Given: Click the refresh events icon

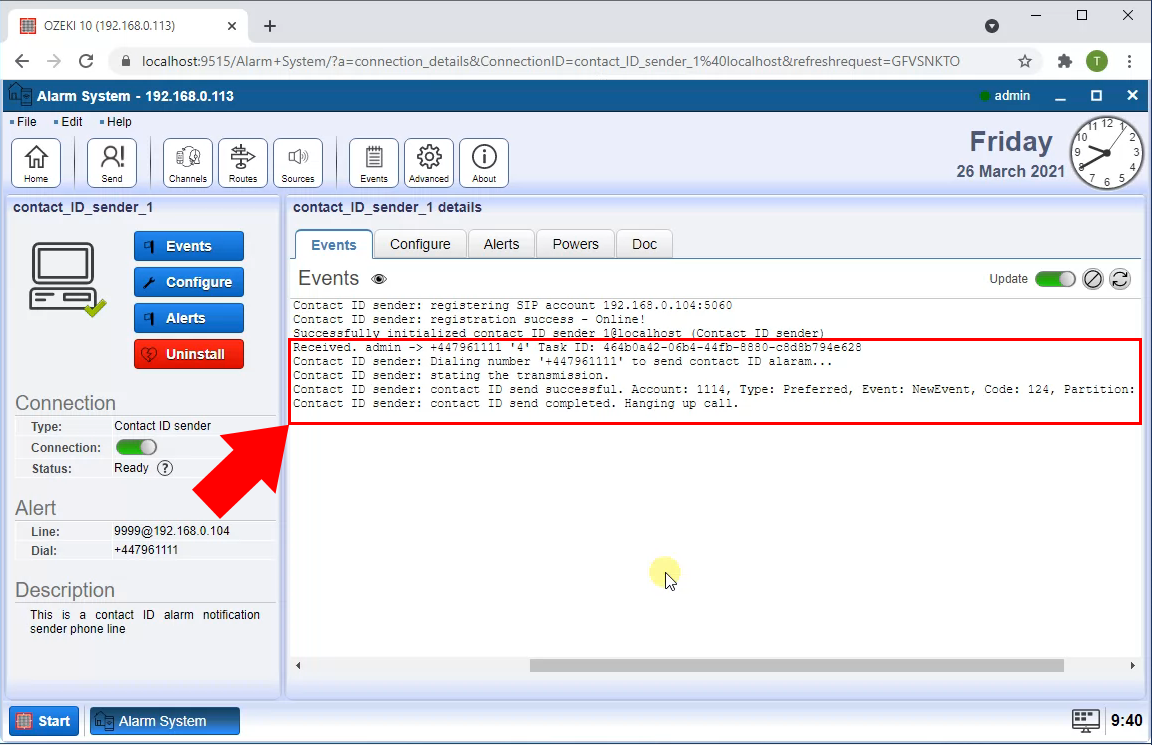Looking at the screenshot, I should (x=1120, y=279).
